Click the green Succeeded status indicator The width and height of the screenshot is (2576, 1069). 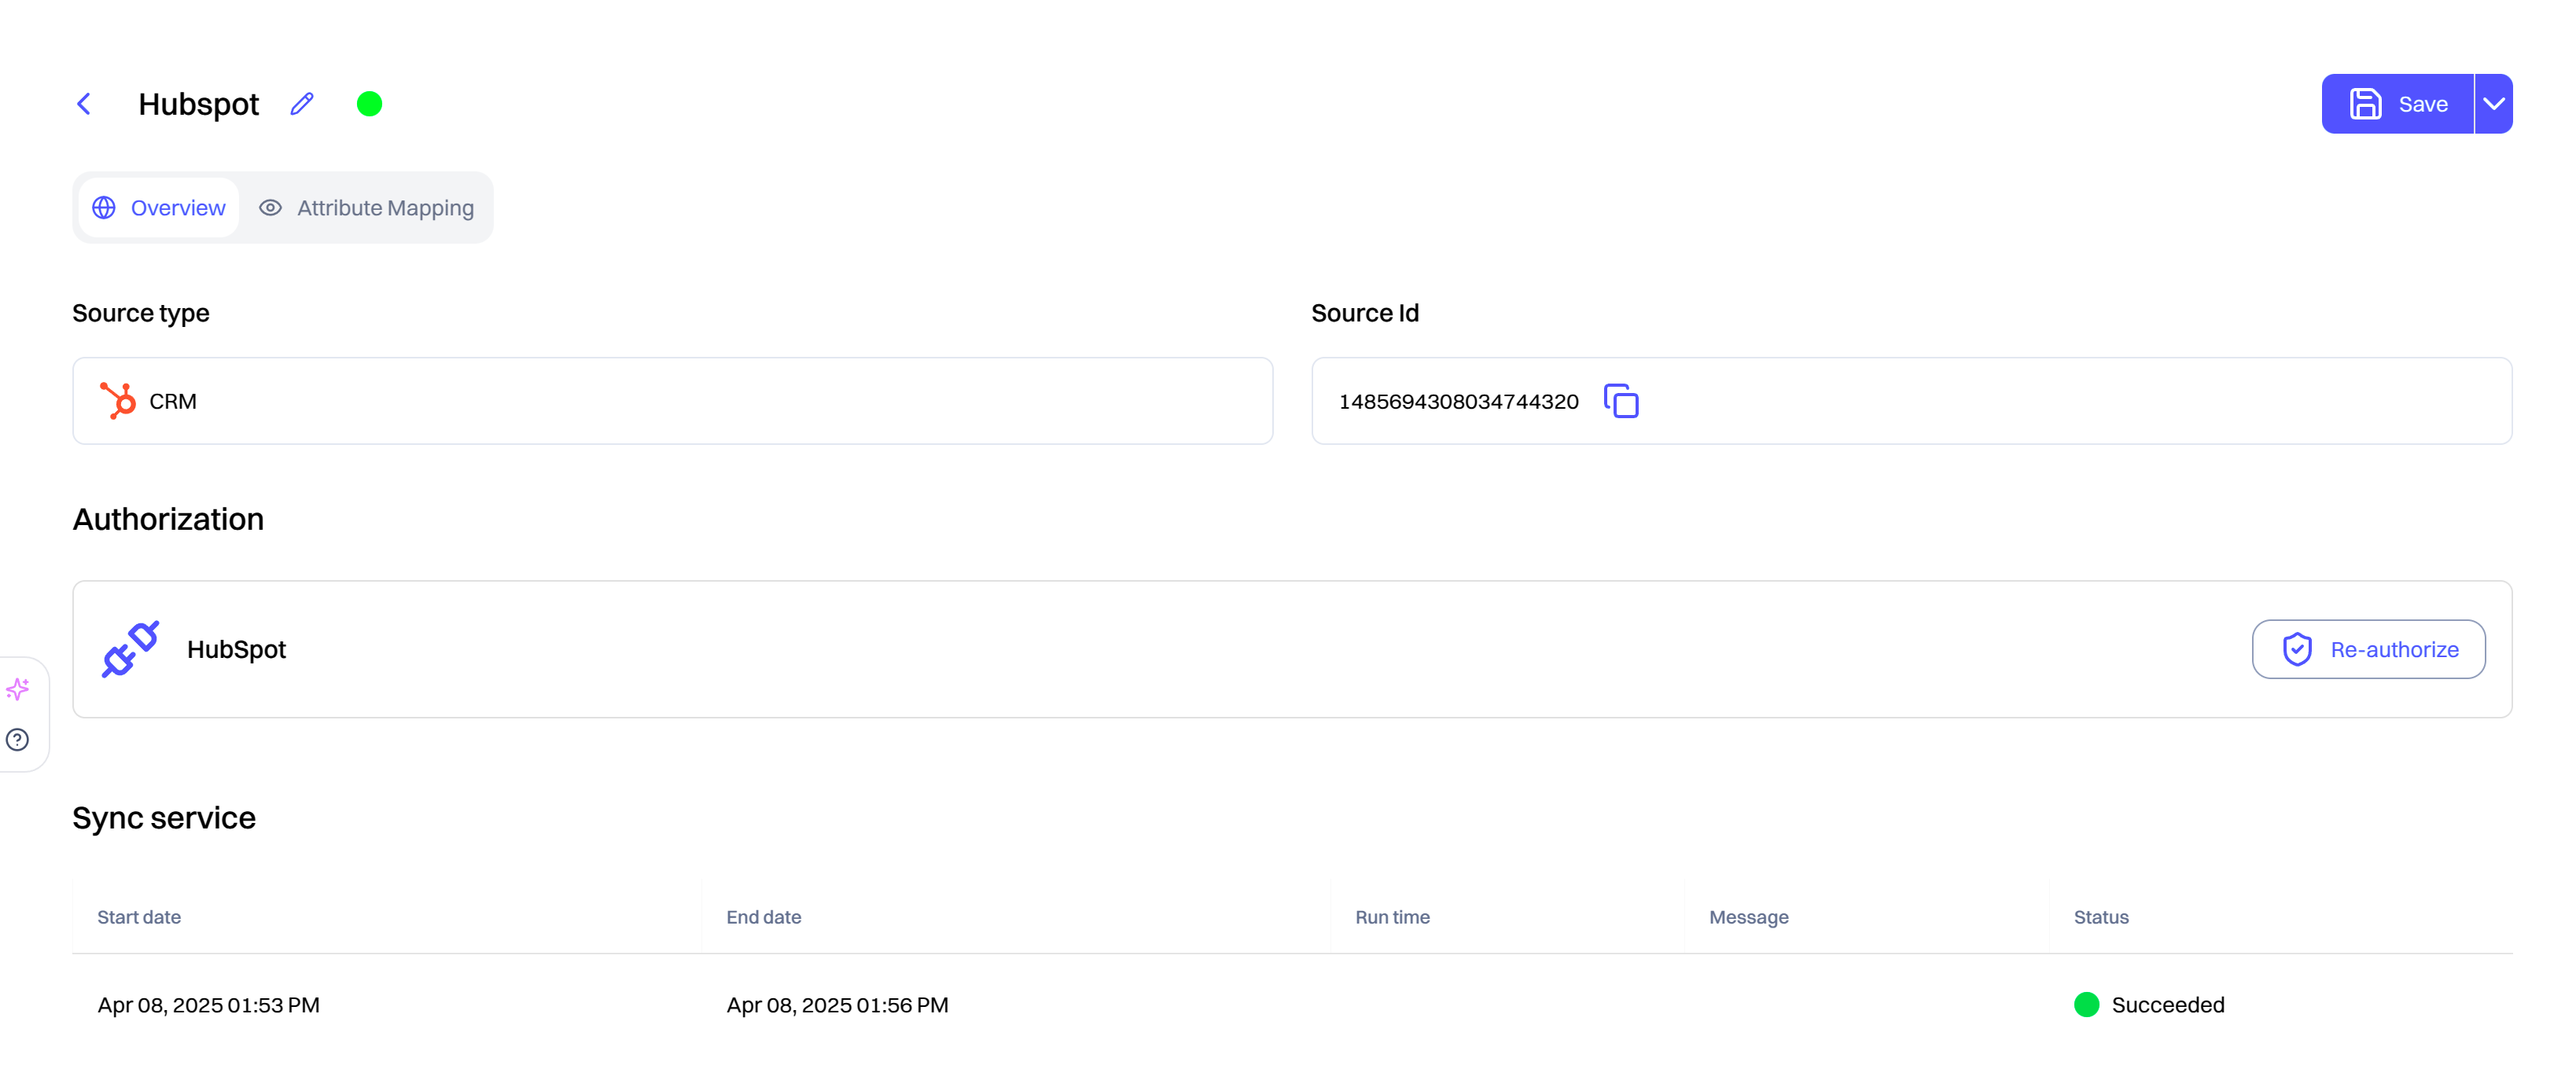pos(2086,1004)
